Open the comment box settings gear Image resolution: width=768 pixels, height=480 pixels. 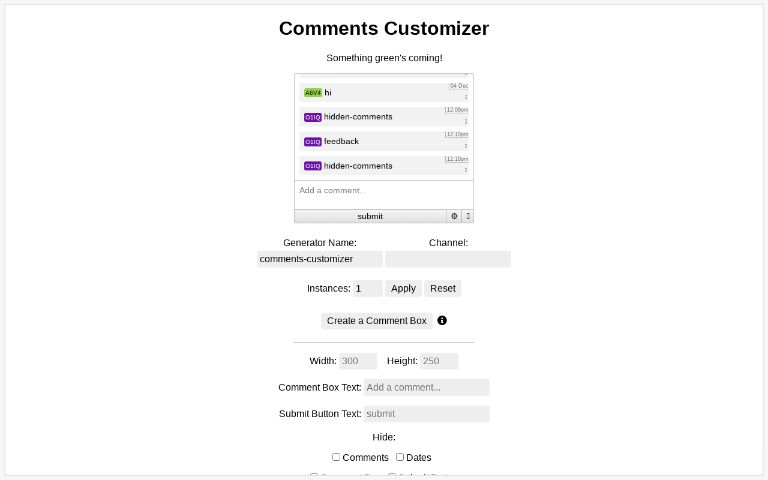(x=454, y=216)
